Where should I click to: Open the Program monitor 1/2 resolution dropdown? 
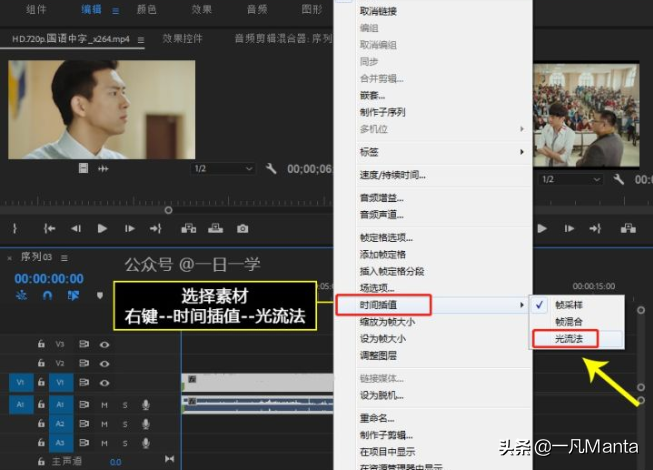point(571,179)
